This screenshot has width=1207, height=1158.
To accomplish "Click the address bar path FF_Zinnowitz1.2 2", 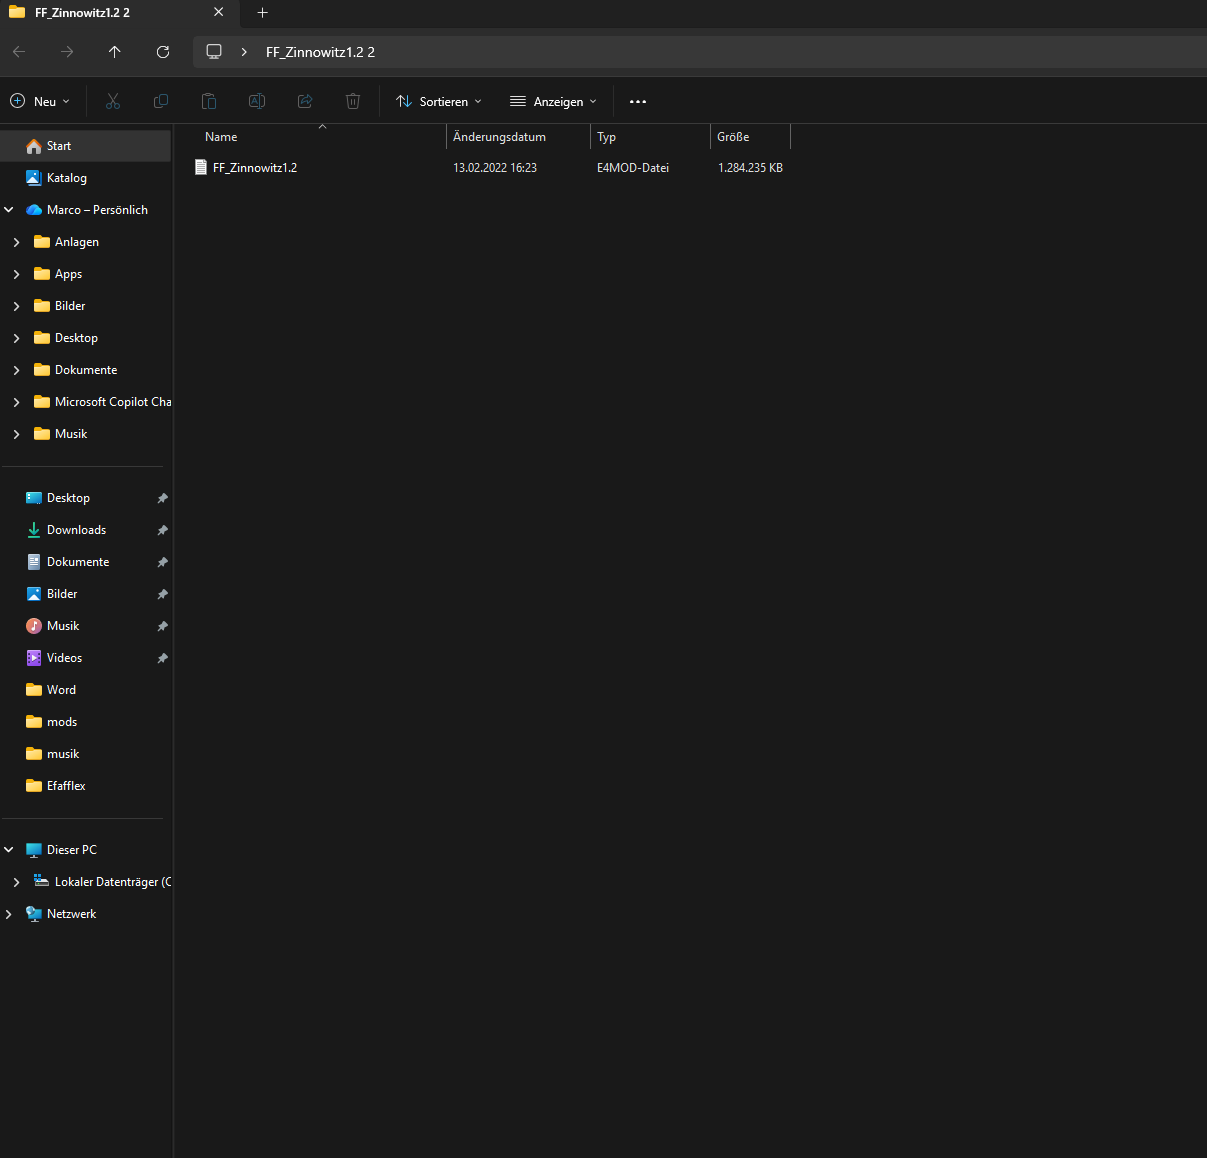I will 320,52.
